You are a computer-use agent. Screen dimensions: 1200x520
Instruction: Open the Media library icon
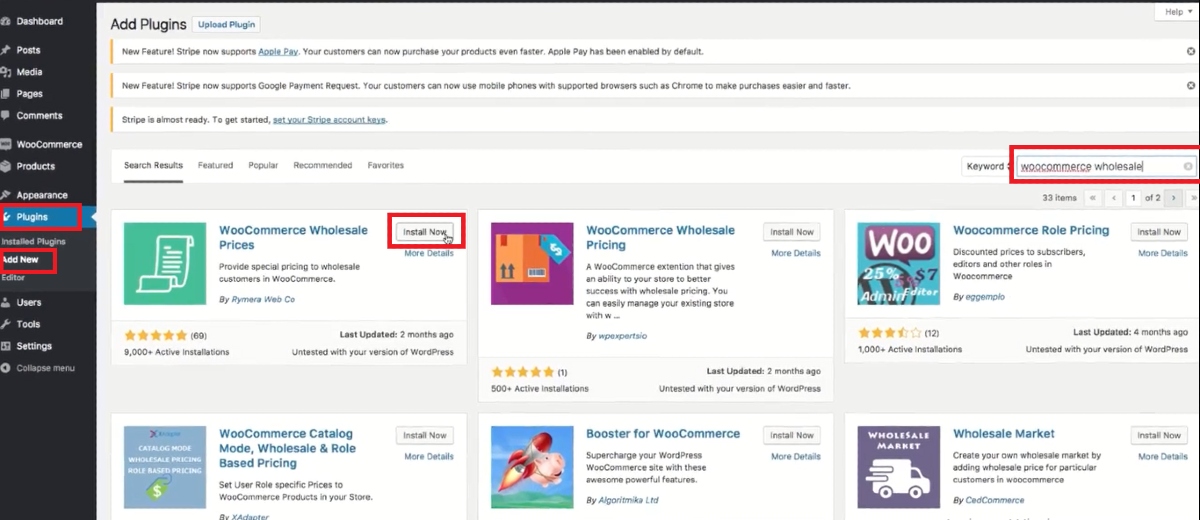pos(5,72)
